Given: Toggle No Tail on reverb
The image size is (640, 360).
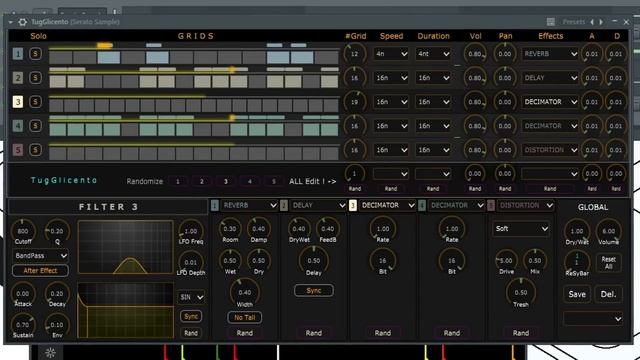Looking at the screenshot, I should [244, 317].
